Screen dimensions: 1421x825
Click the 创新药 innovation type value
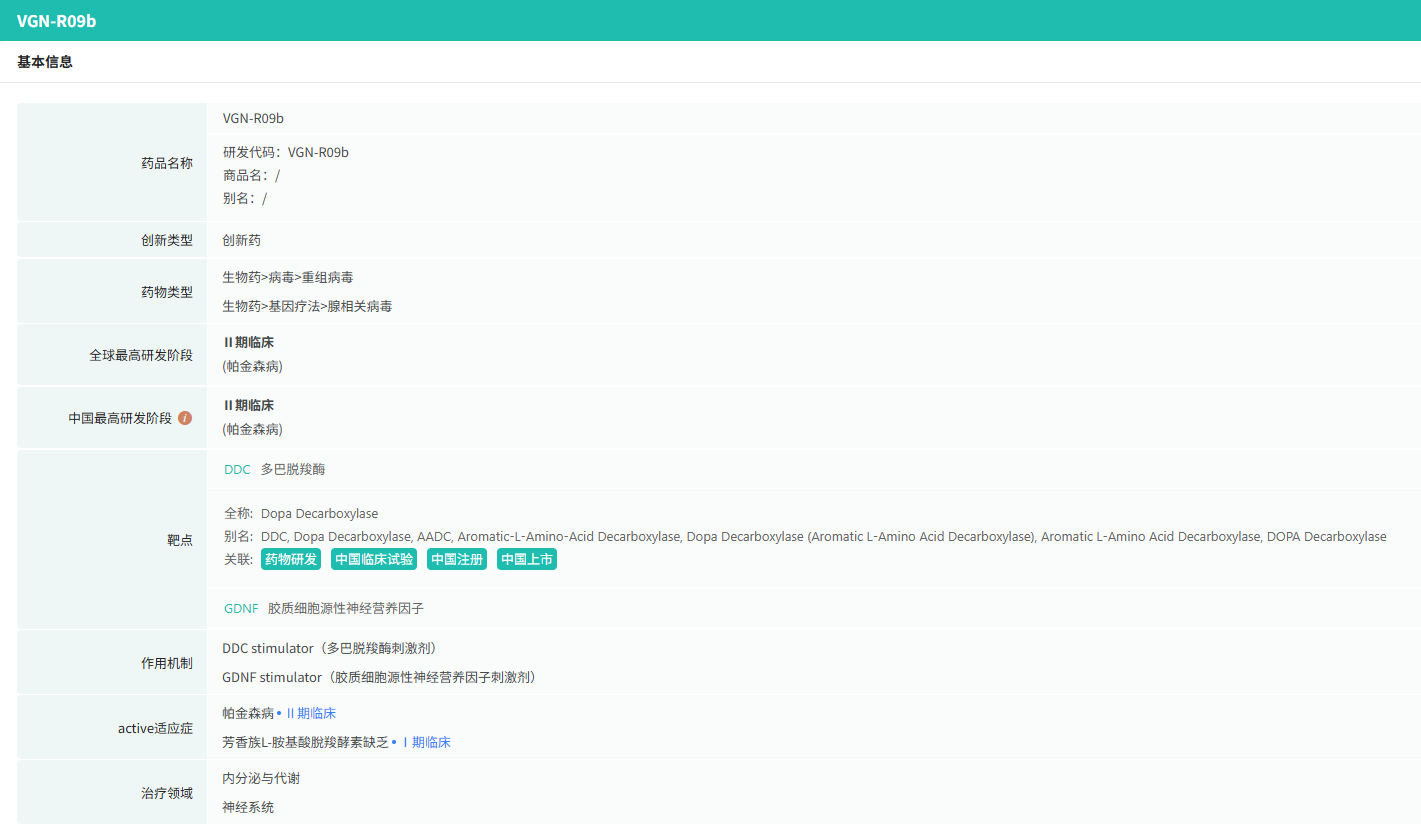[x=242, y=240]
